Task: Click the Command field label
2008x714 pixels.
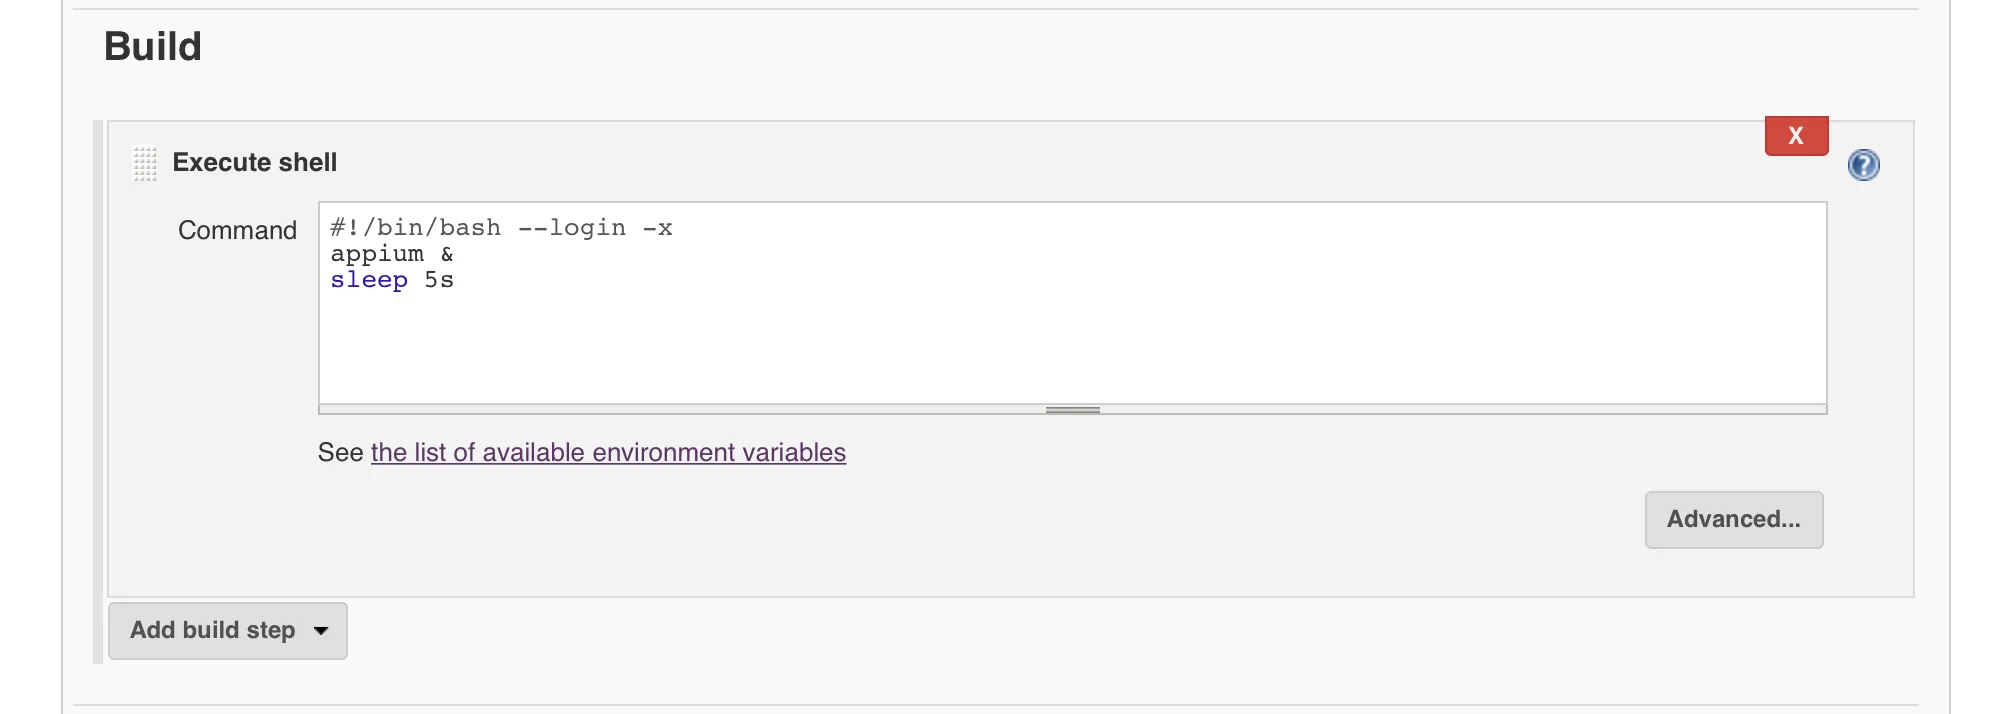Action: tap(238, 230)
